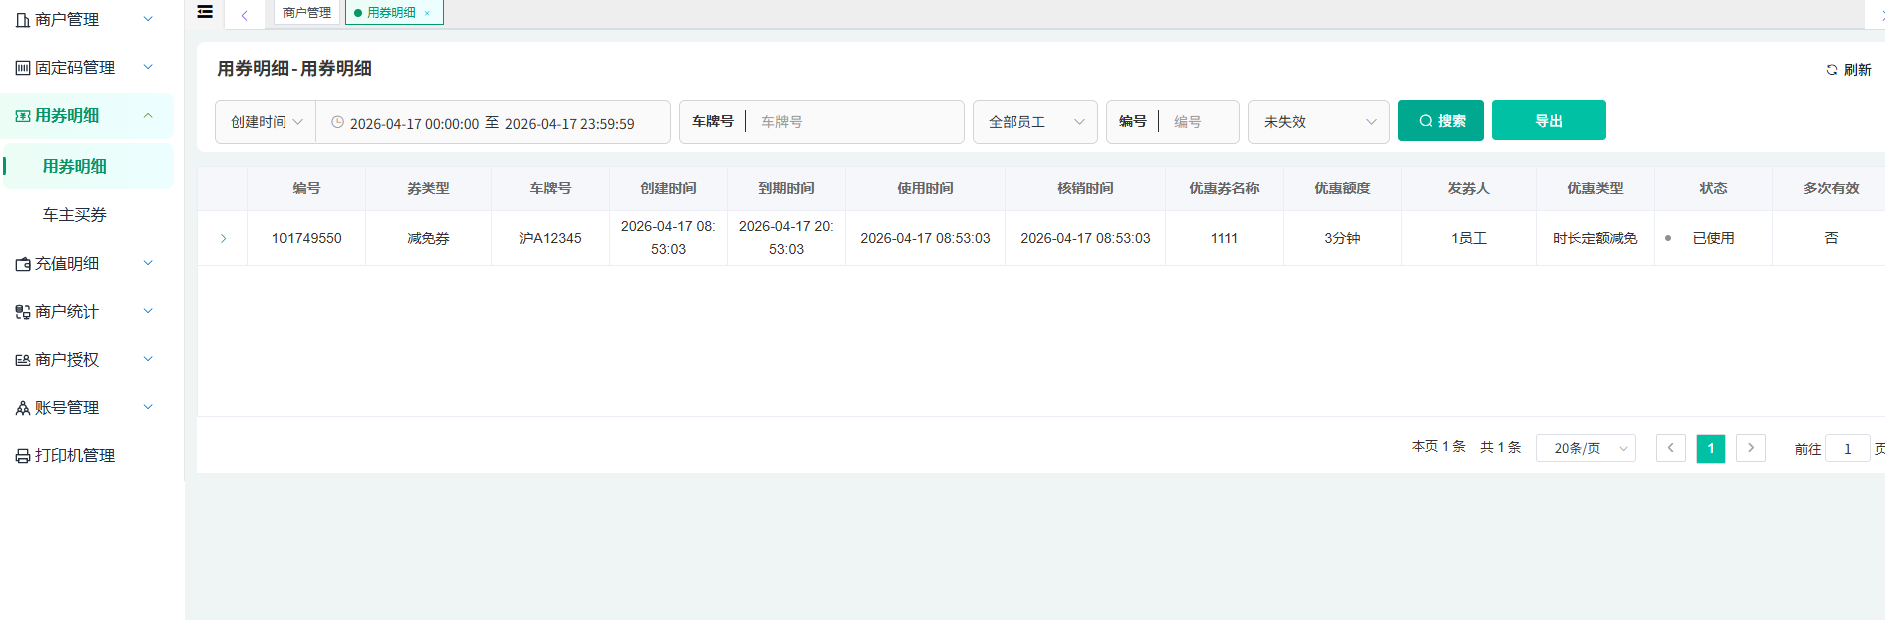
Task: Open the 账号管理 sidebar menu
Action: [x=87, y=408]
